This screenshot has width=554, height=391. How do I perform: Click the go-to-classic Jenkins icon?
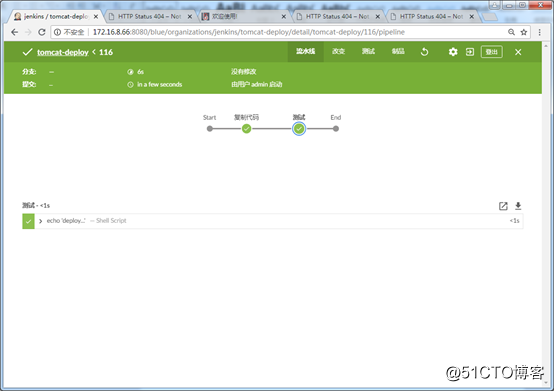[470, 52]
